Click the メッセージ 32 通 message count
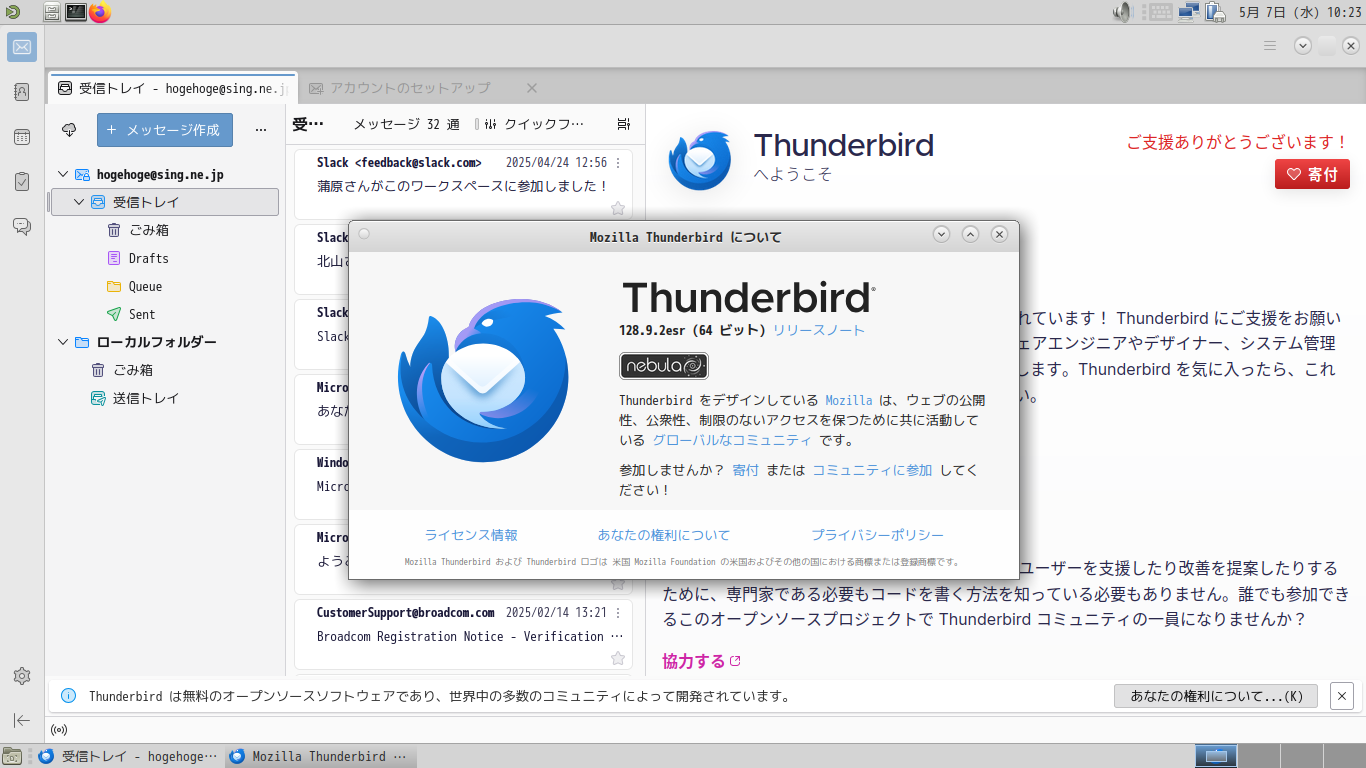 [406, 124]
